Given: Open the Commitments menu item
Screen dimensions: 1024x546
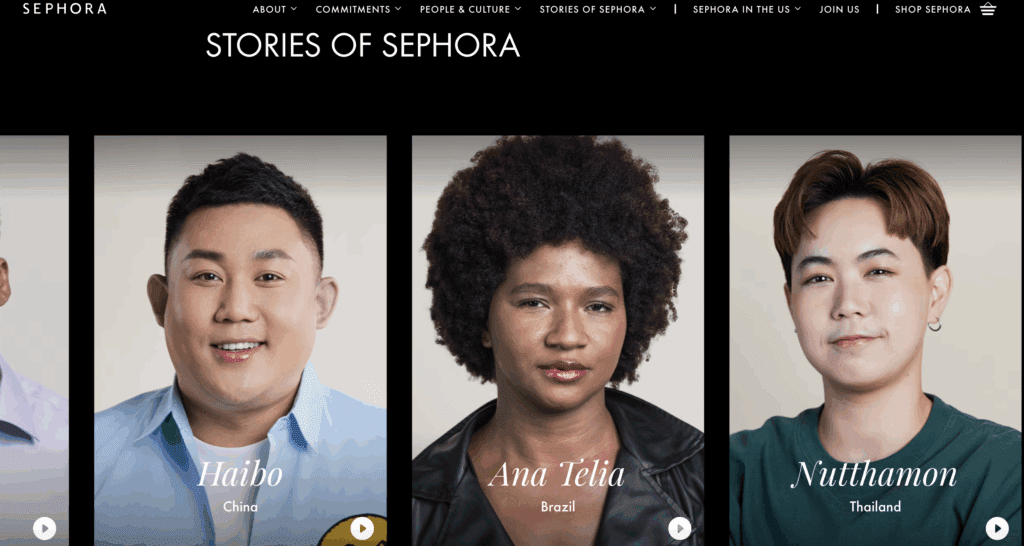Looking at the screenshot, I should [353, 9].
